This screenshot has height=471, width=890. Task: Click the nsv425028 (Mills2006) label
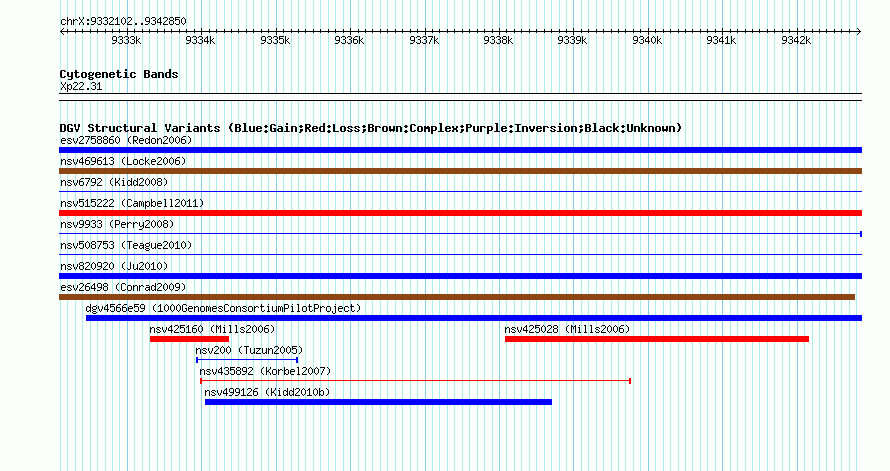coord(568,329)
